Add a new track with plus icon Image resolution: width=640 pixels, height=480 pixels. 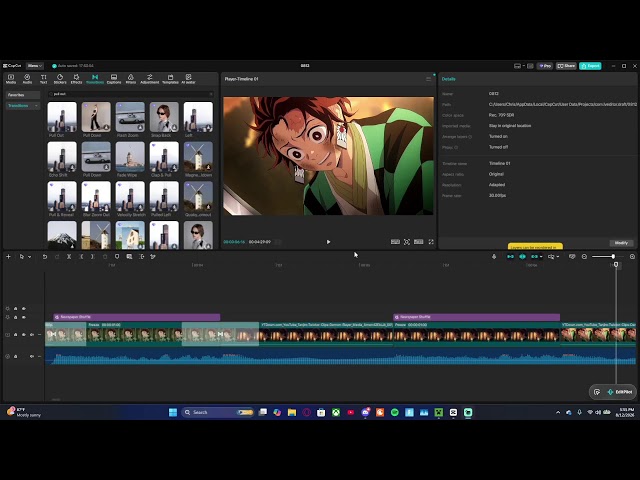(x=8, y=256)
